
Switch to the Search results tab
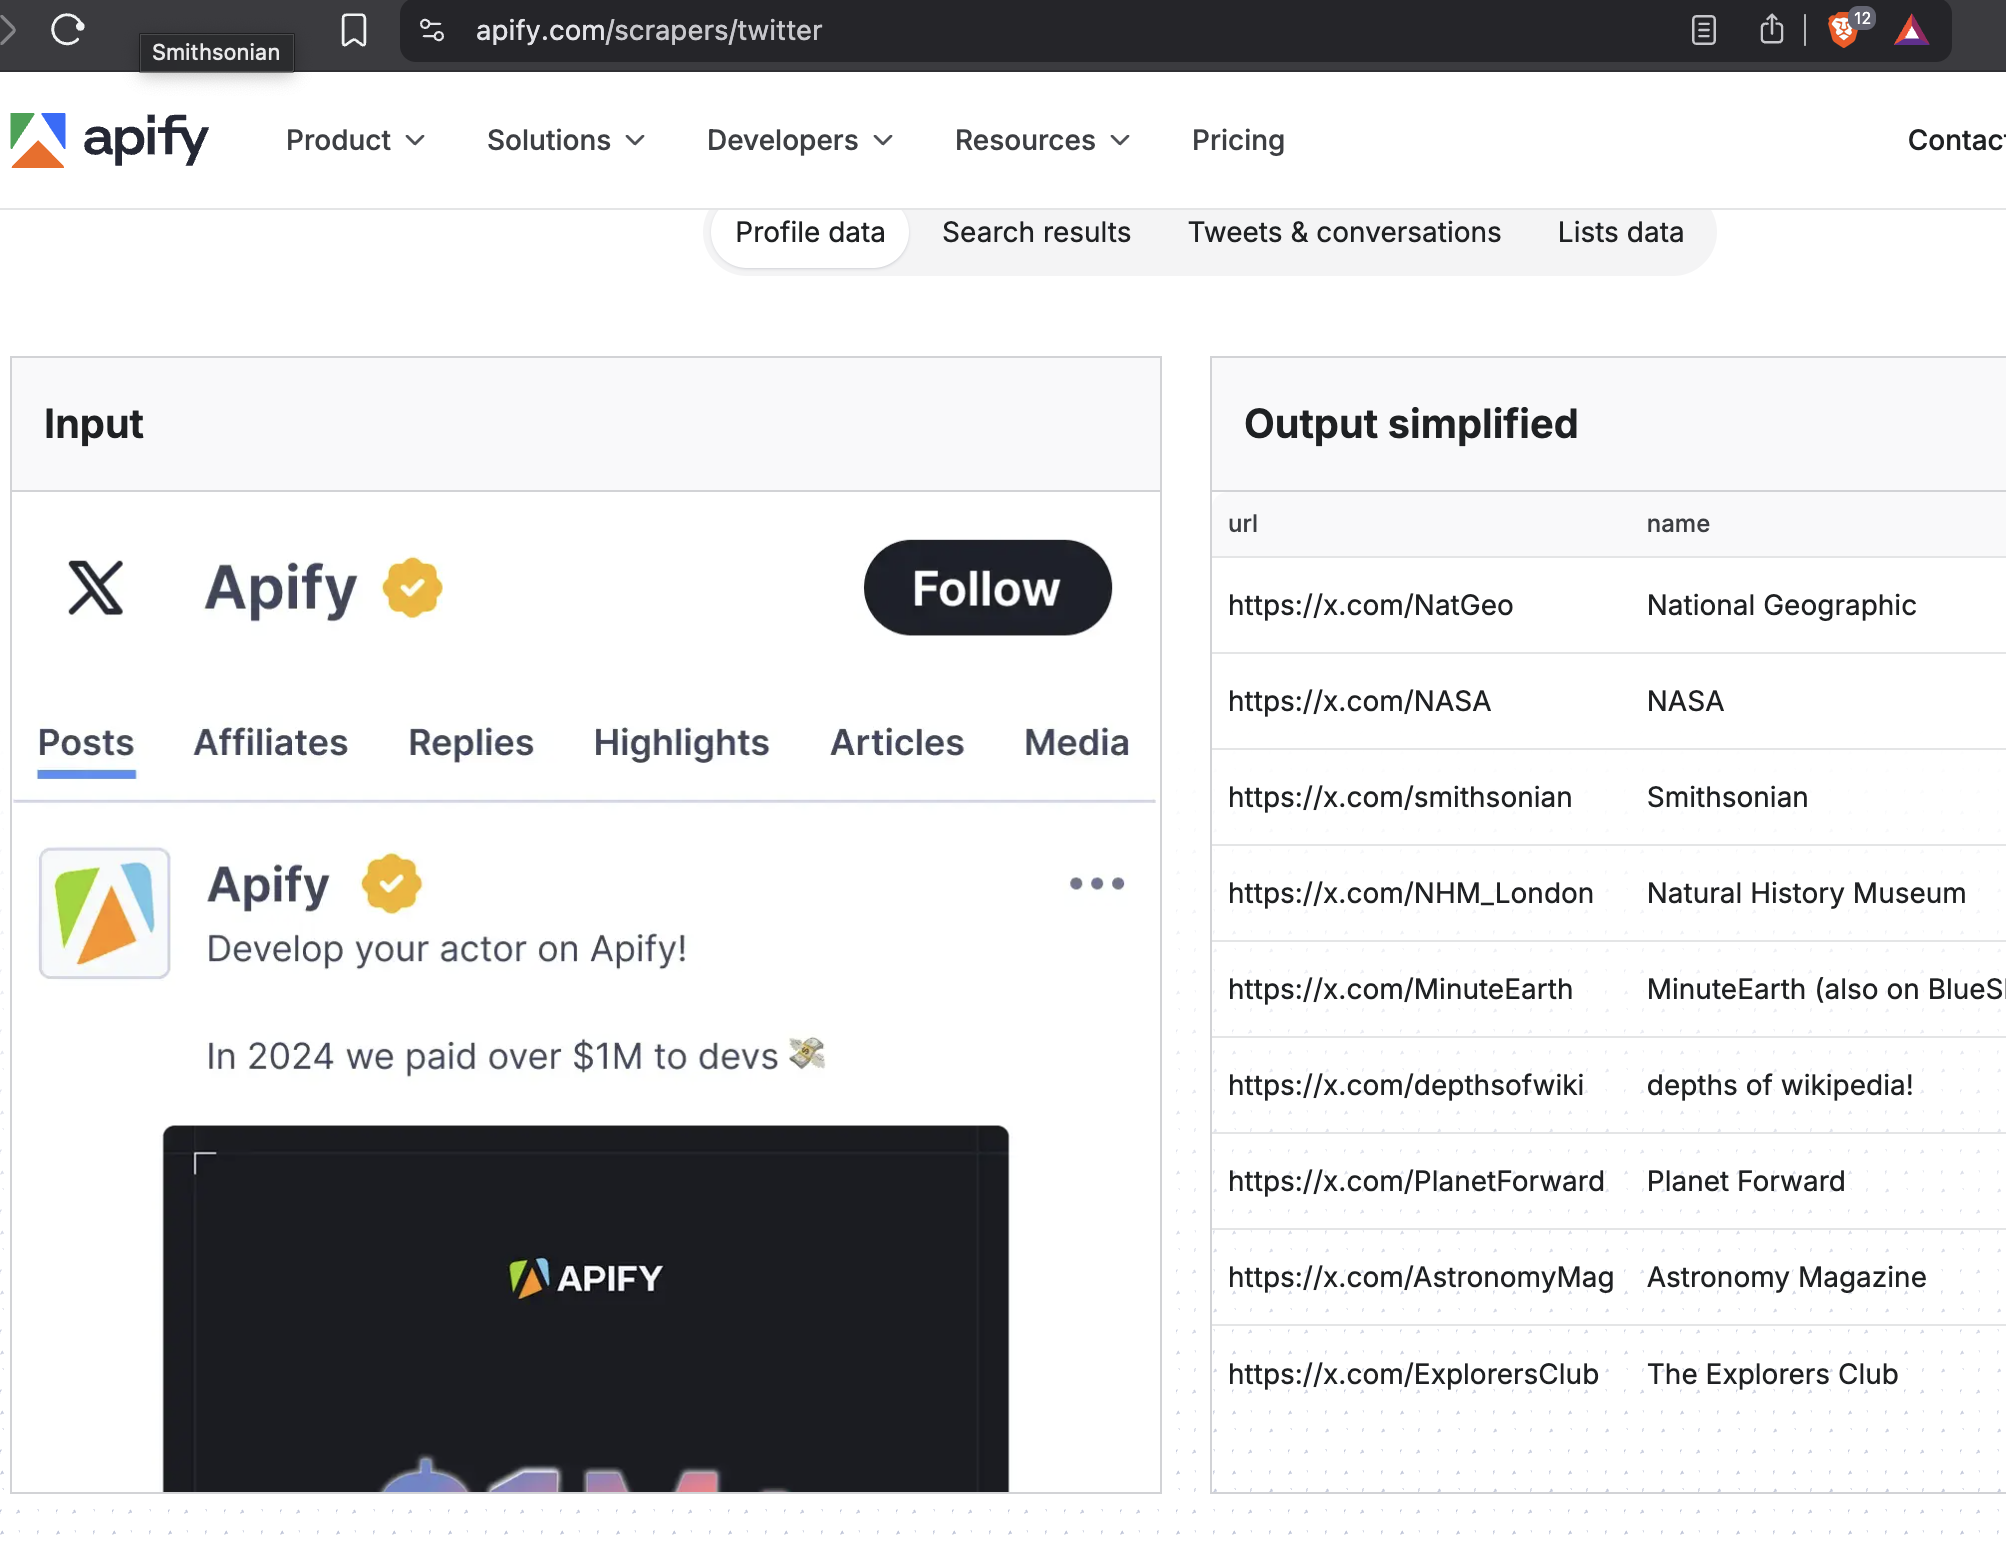click(x=1036, y=232)
